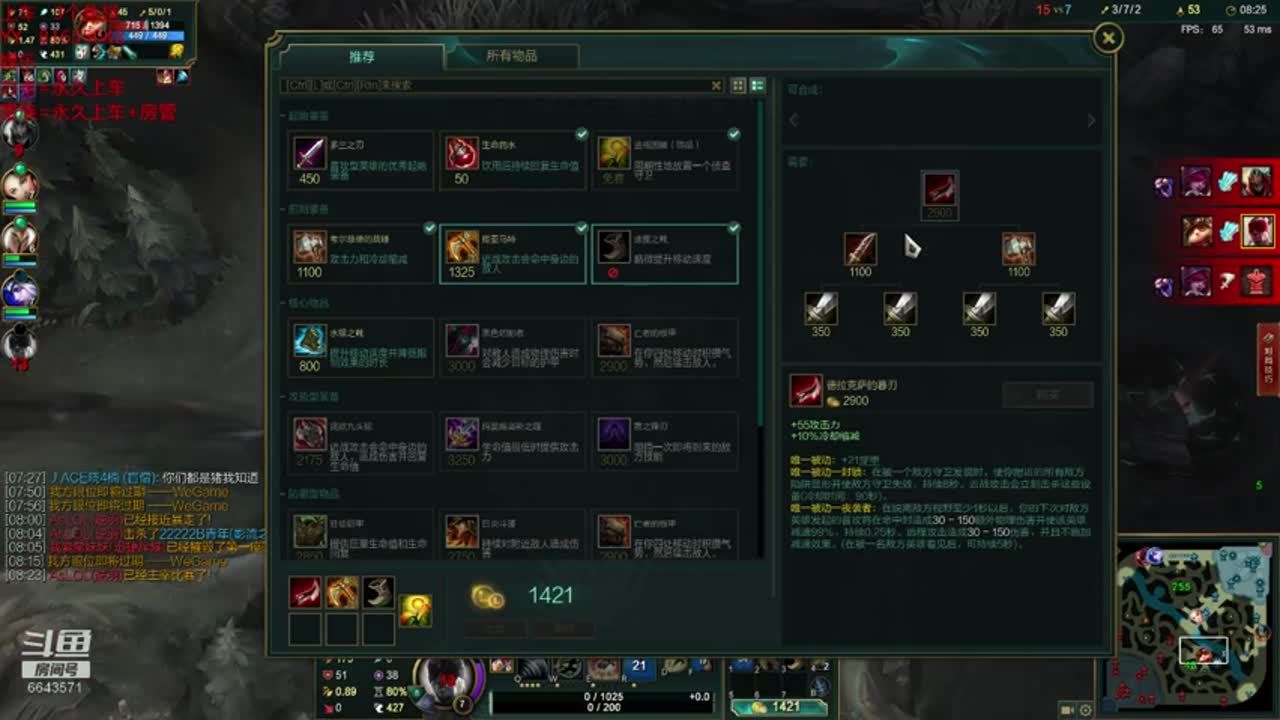Clear the search box with the X
1280x720 pixels.
[x=716, y=86]
